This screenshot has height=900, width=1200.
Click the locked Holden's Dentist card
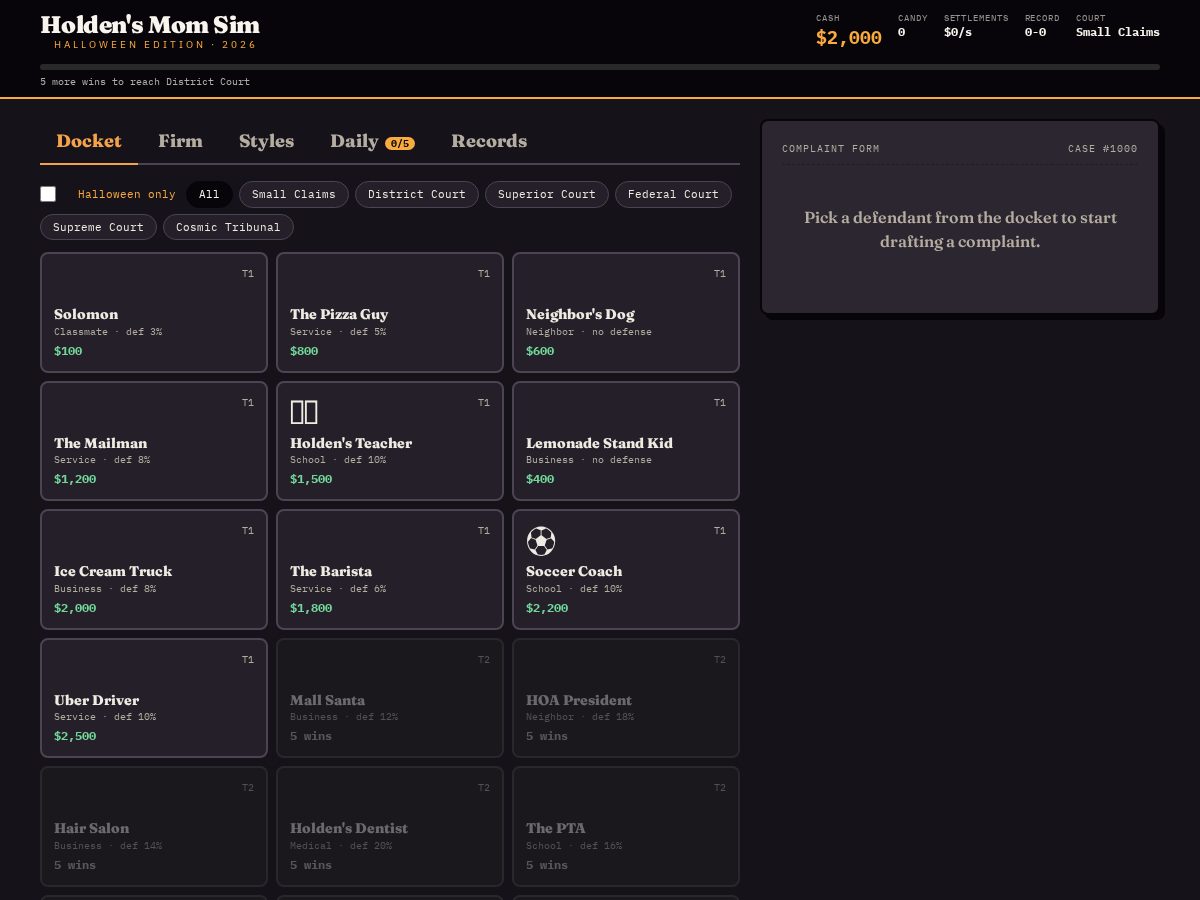pos(390,826)
